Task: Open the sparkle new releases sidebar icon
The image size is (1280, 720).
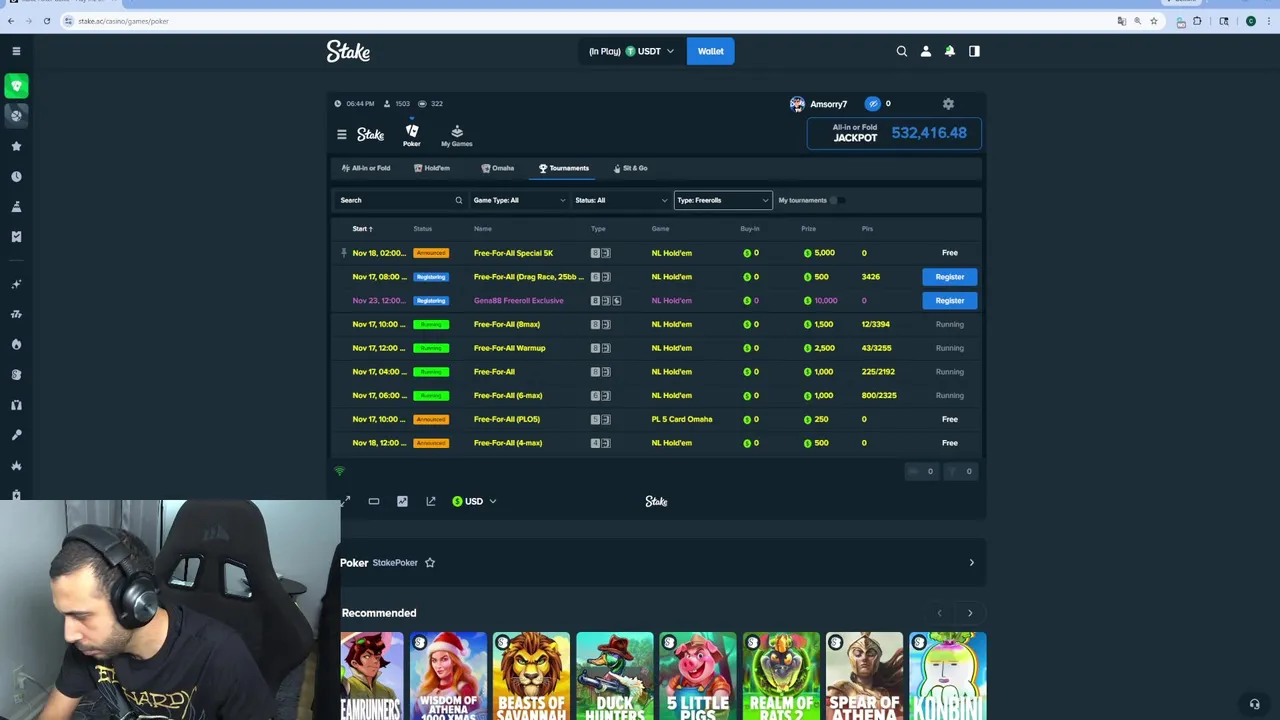Action: pos(16,284)
